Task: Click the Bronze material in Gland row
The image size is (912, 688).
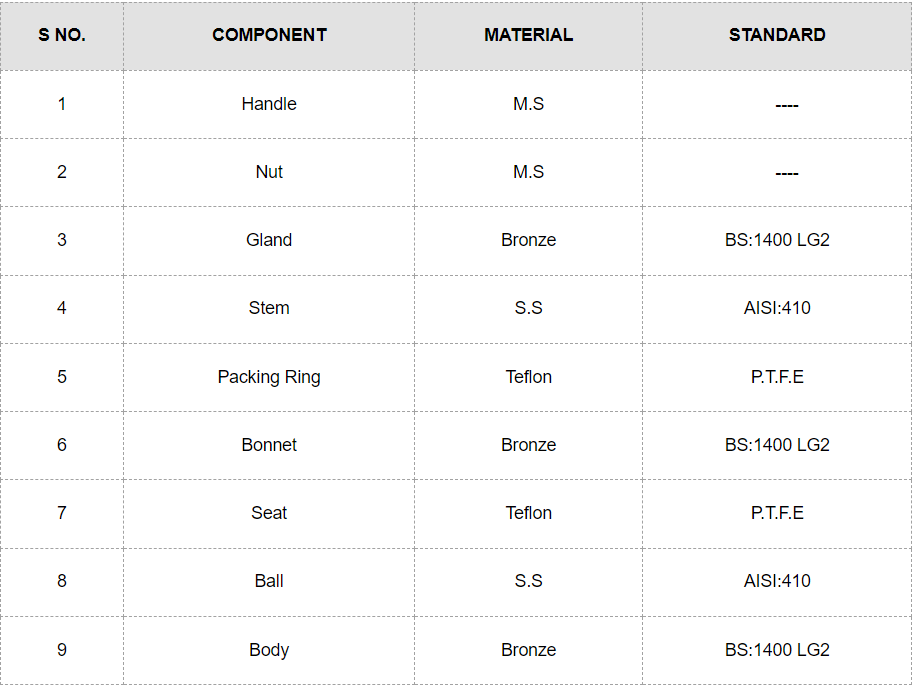Action: tap(528, 240)
